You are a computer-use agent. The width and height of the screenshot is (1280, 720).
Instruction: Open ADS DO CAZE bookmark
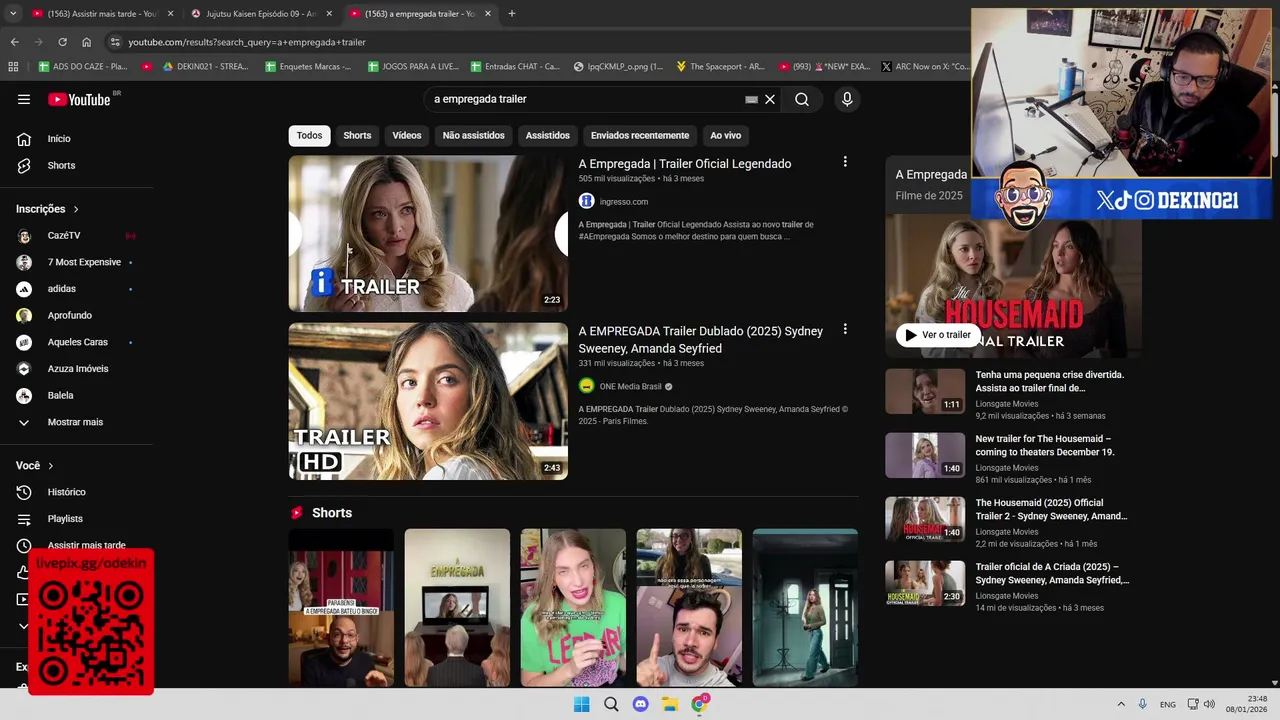83,66
